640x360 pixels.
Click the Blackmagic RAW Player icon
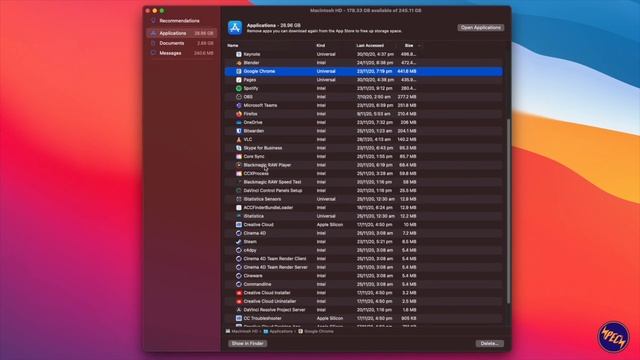click(239, 165)
